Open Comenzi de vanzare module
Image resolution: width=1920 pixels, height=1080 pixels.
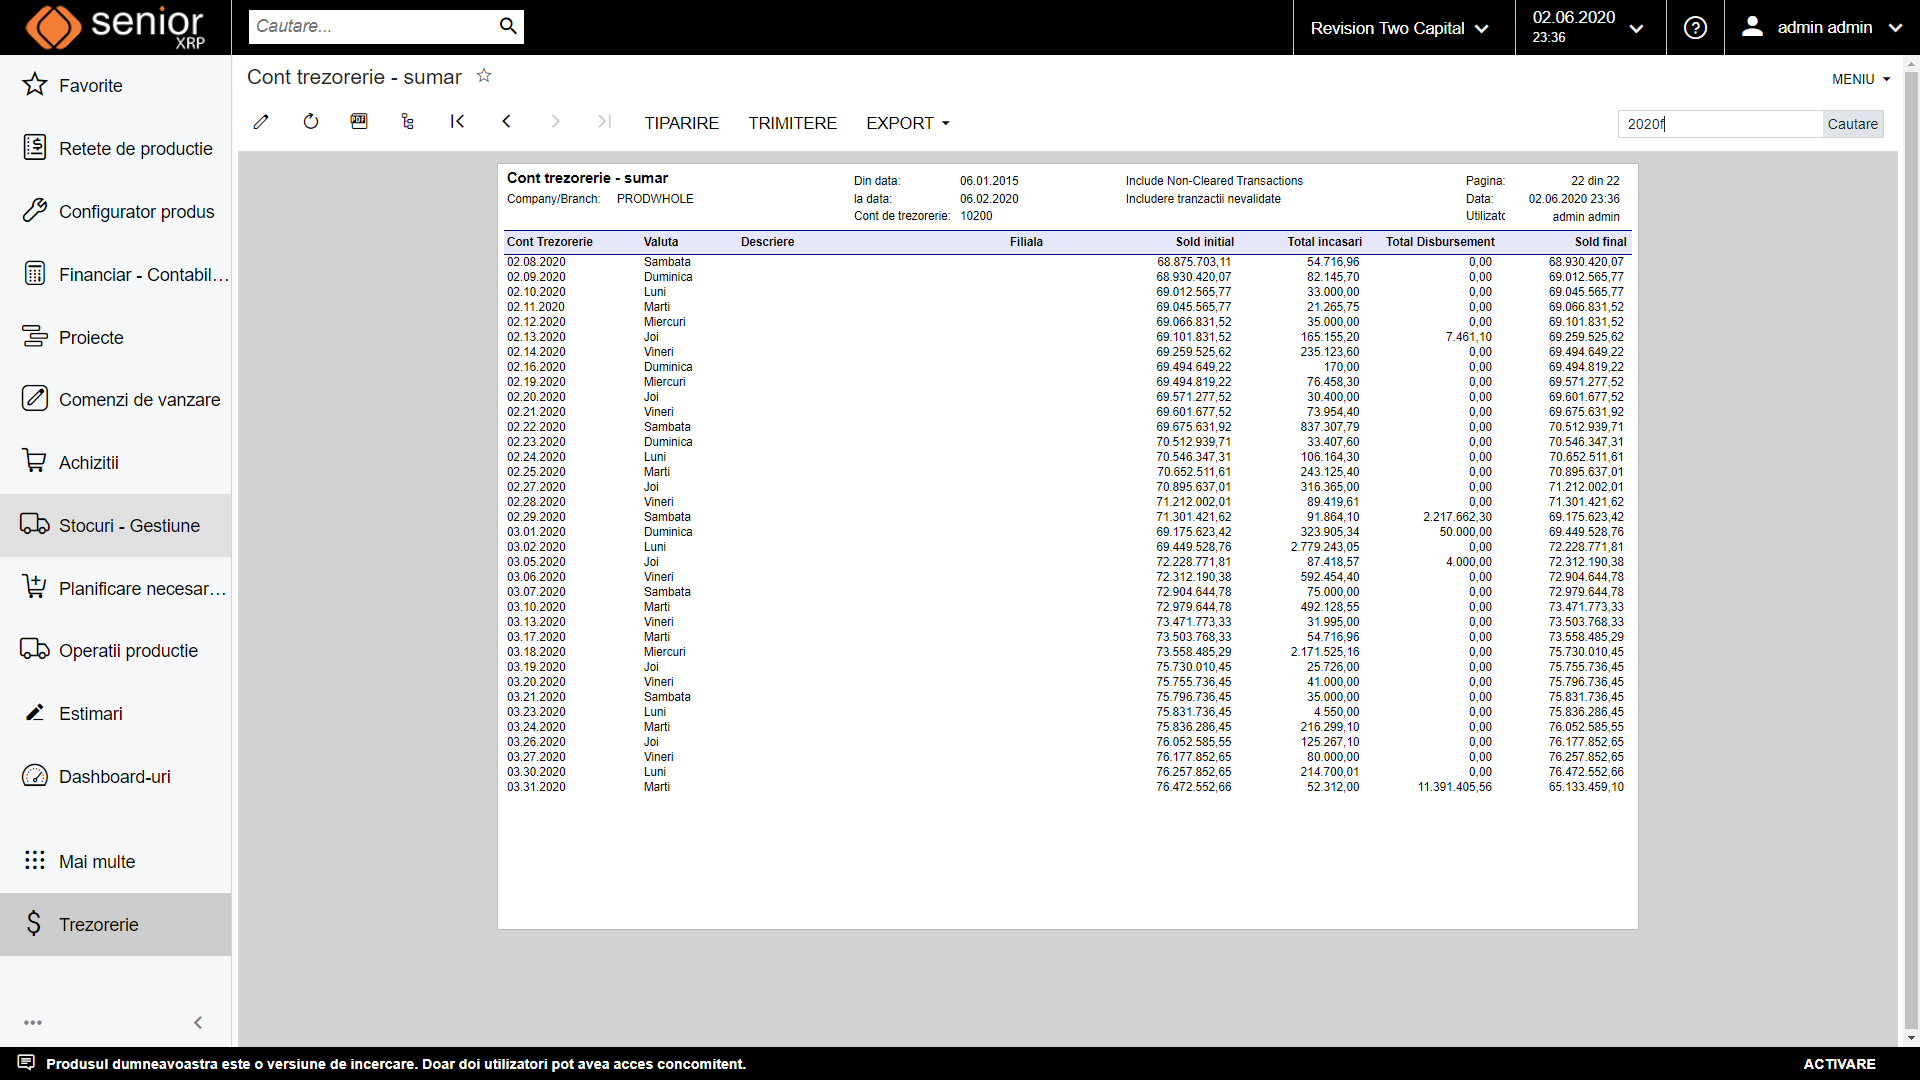pyautogui.click(x=116, y=400)
